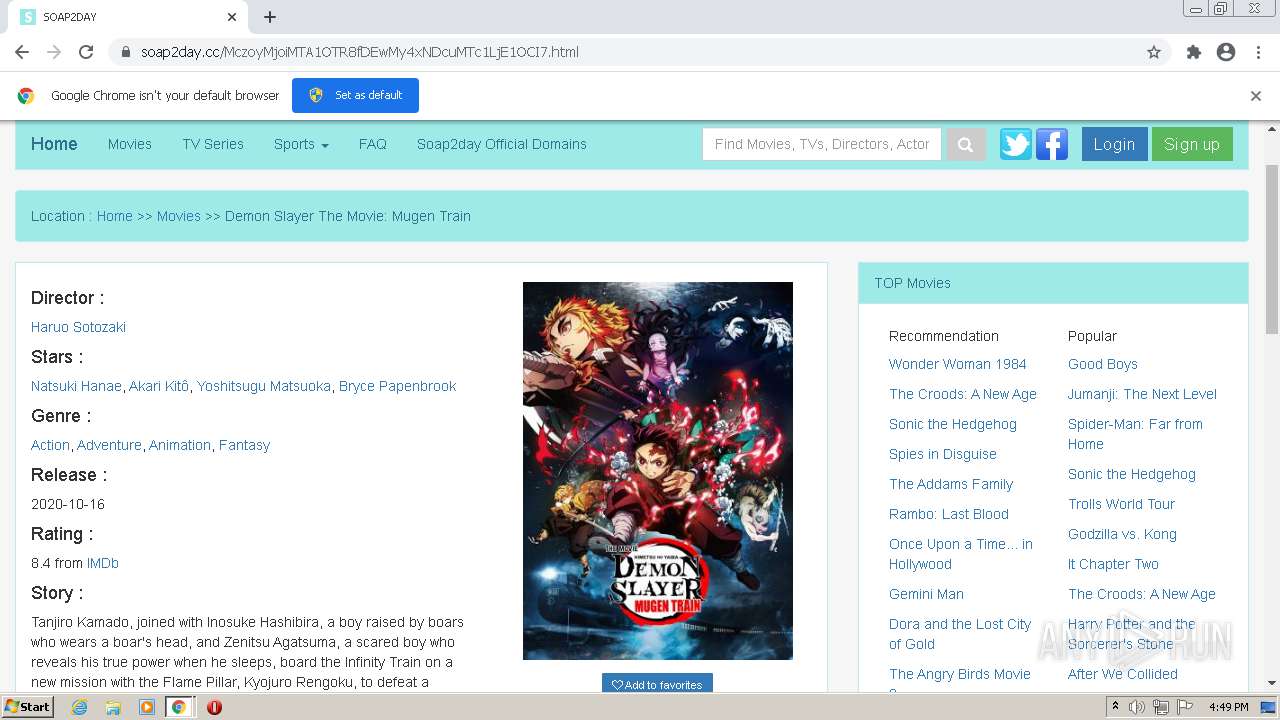Image resolution: width=1280 pixels, height=720 pixels.
Task: Click the site search magnifier button
Action: tap(965, 144)
